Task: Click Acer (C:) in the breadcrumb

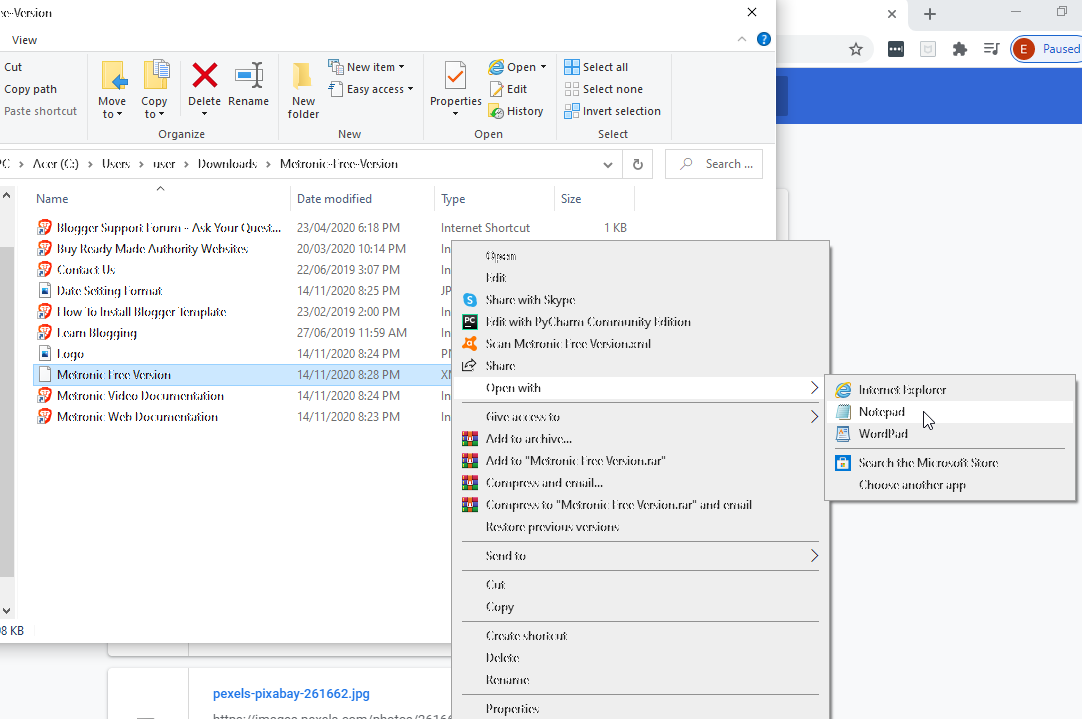Action: 56,164
